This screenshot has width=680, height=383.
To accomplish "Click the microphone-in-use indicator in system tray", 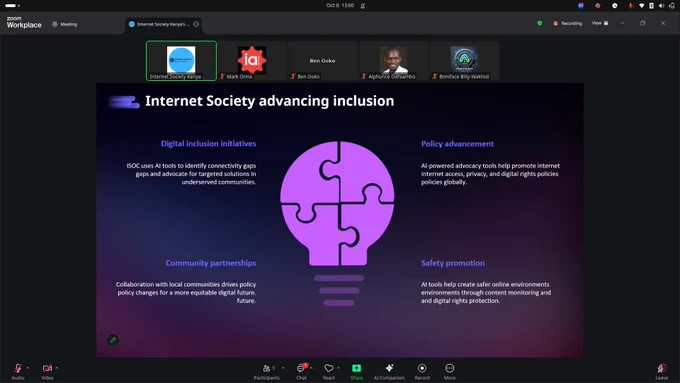I will coord(630,6).
